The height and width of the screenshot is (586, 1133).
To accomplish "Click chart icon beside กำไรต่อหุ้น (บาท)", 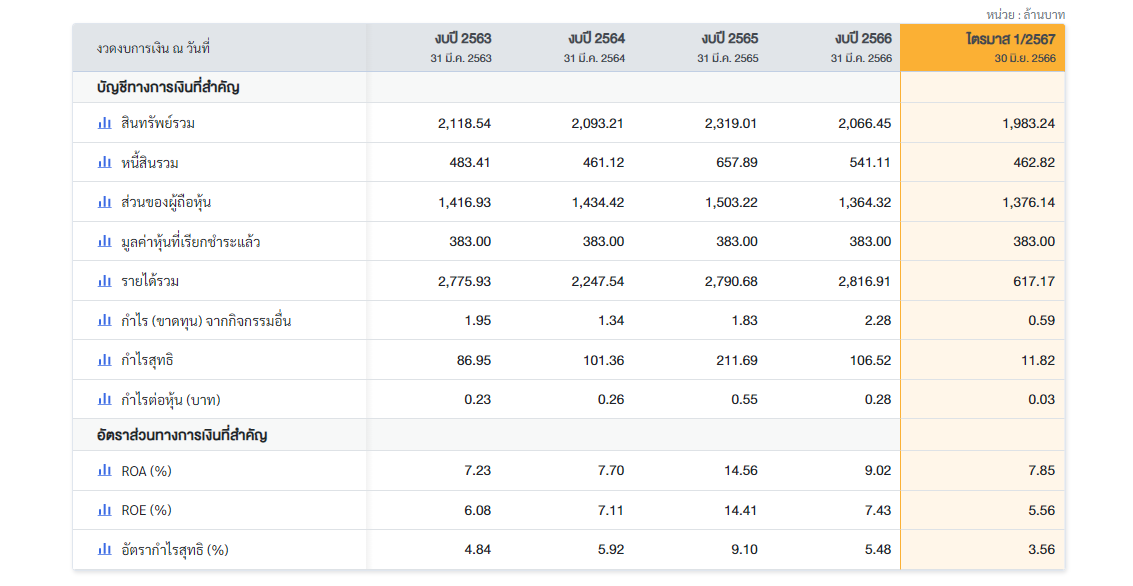I will point(105,399).
